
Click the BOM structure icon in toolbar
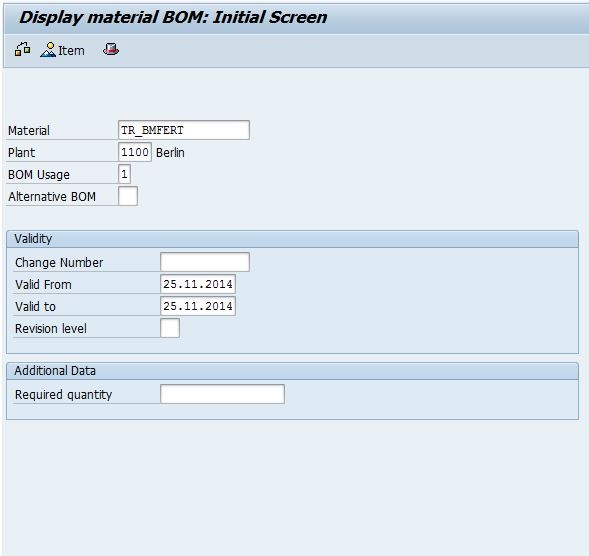23,50
